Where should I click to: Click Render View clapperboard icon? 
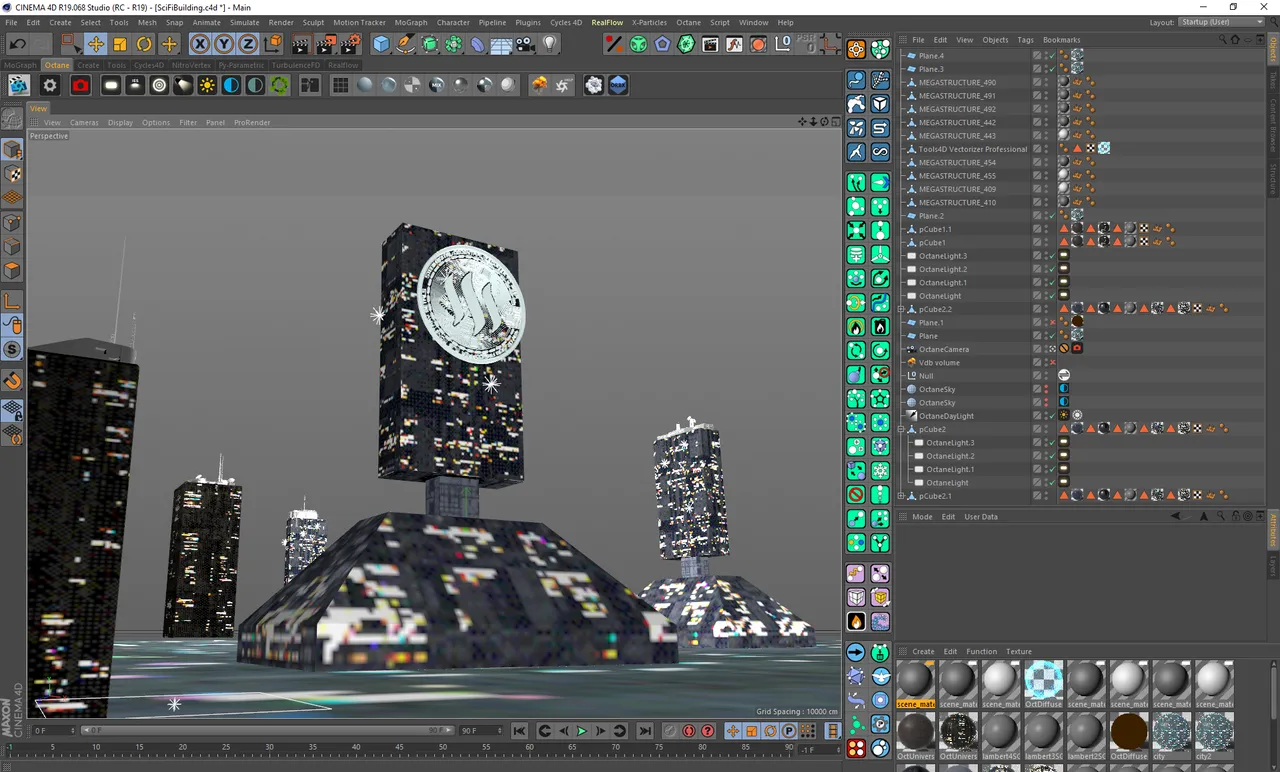[x=301, y=44]
